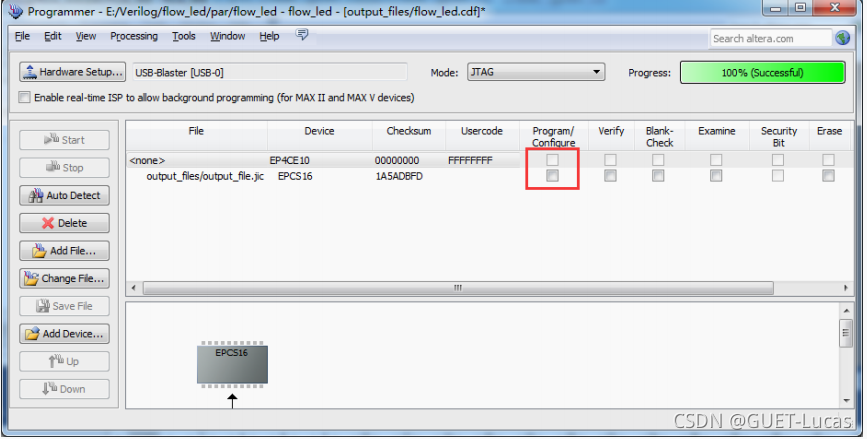Check Examine for the EP4CE10 row
This screenshot has width=867, height=439.
coord(716,160)
